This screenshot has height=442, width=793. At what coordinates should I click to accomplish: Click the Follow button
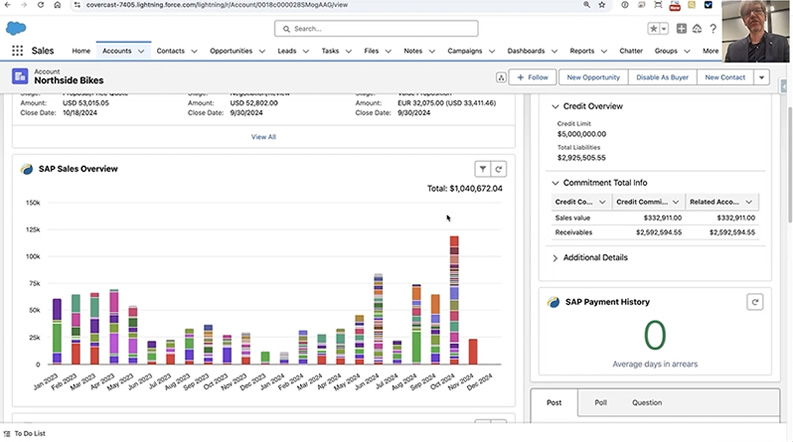click(533, 77)
